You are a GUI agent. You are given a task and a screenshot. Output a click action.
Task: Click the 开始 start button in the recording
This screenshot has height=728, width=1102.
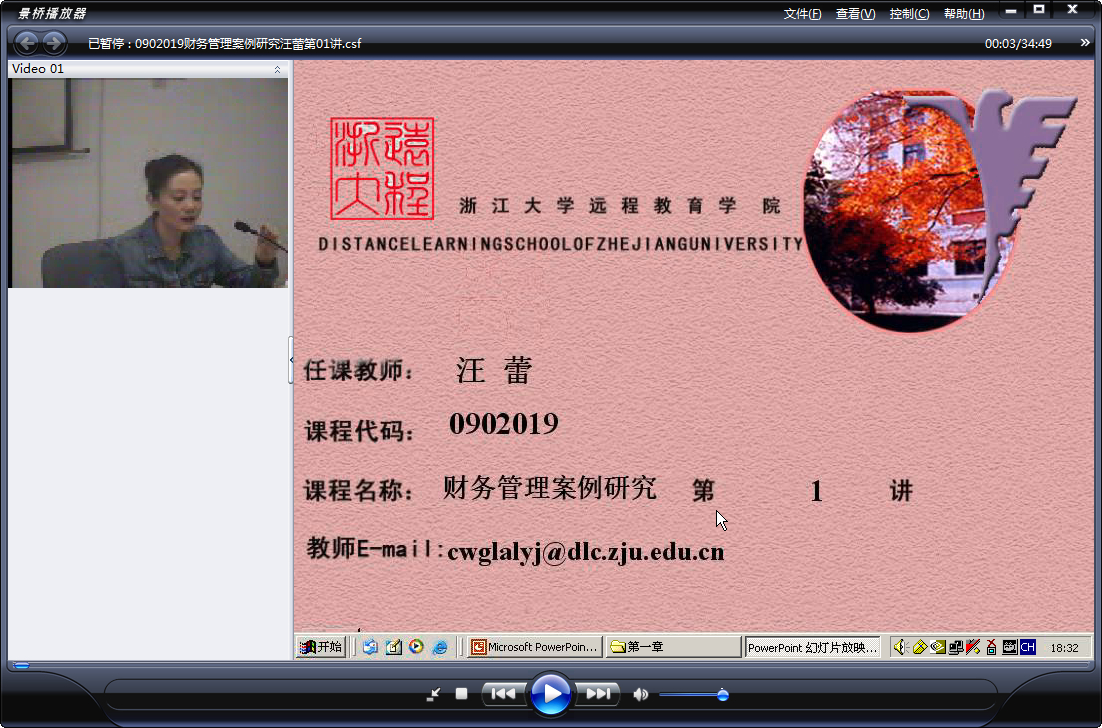(321, 646)
